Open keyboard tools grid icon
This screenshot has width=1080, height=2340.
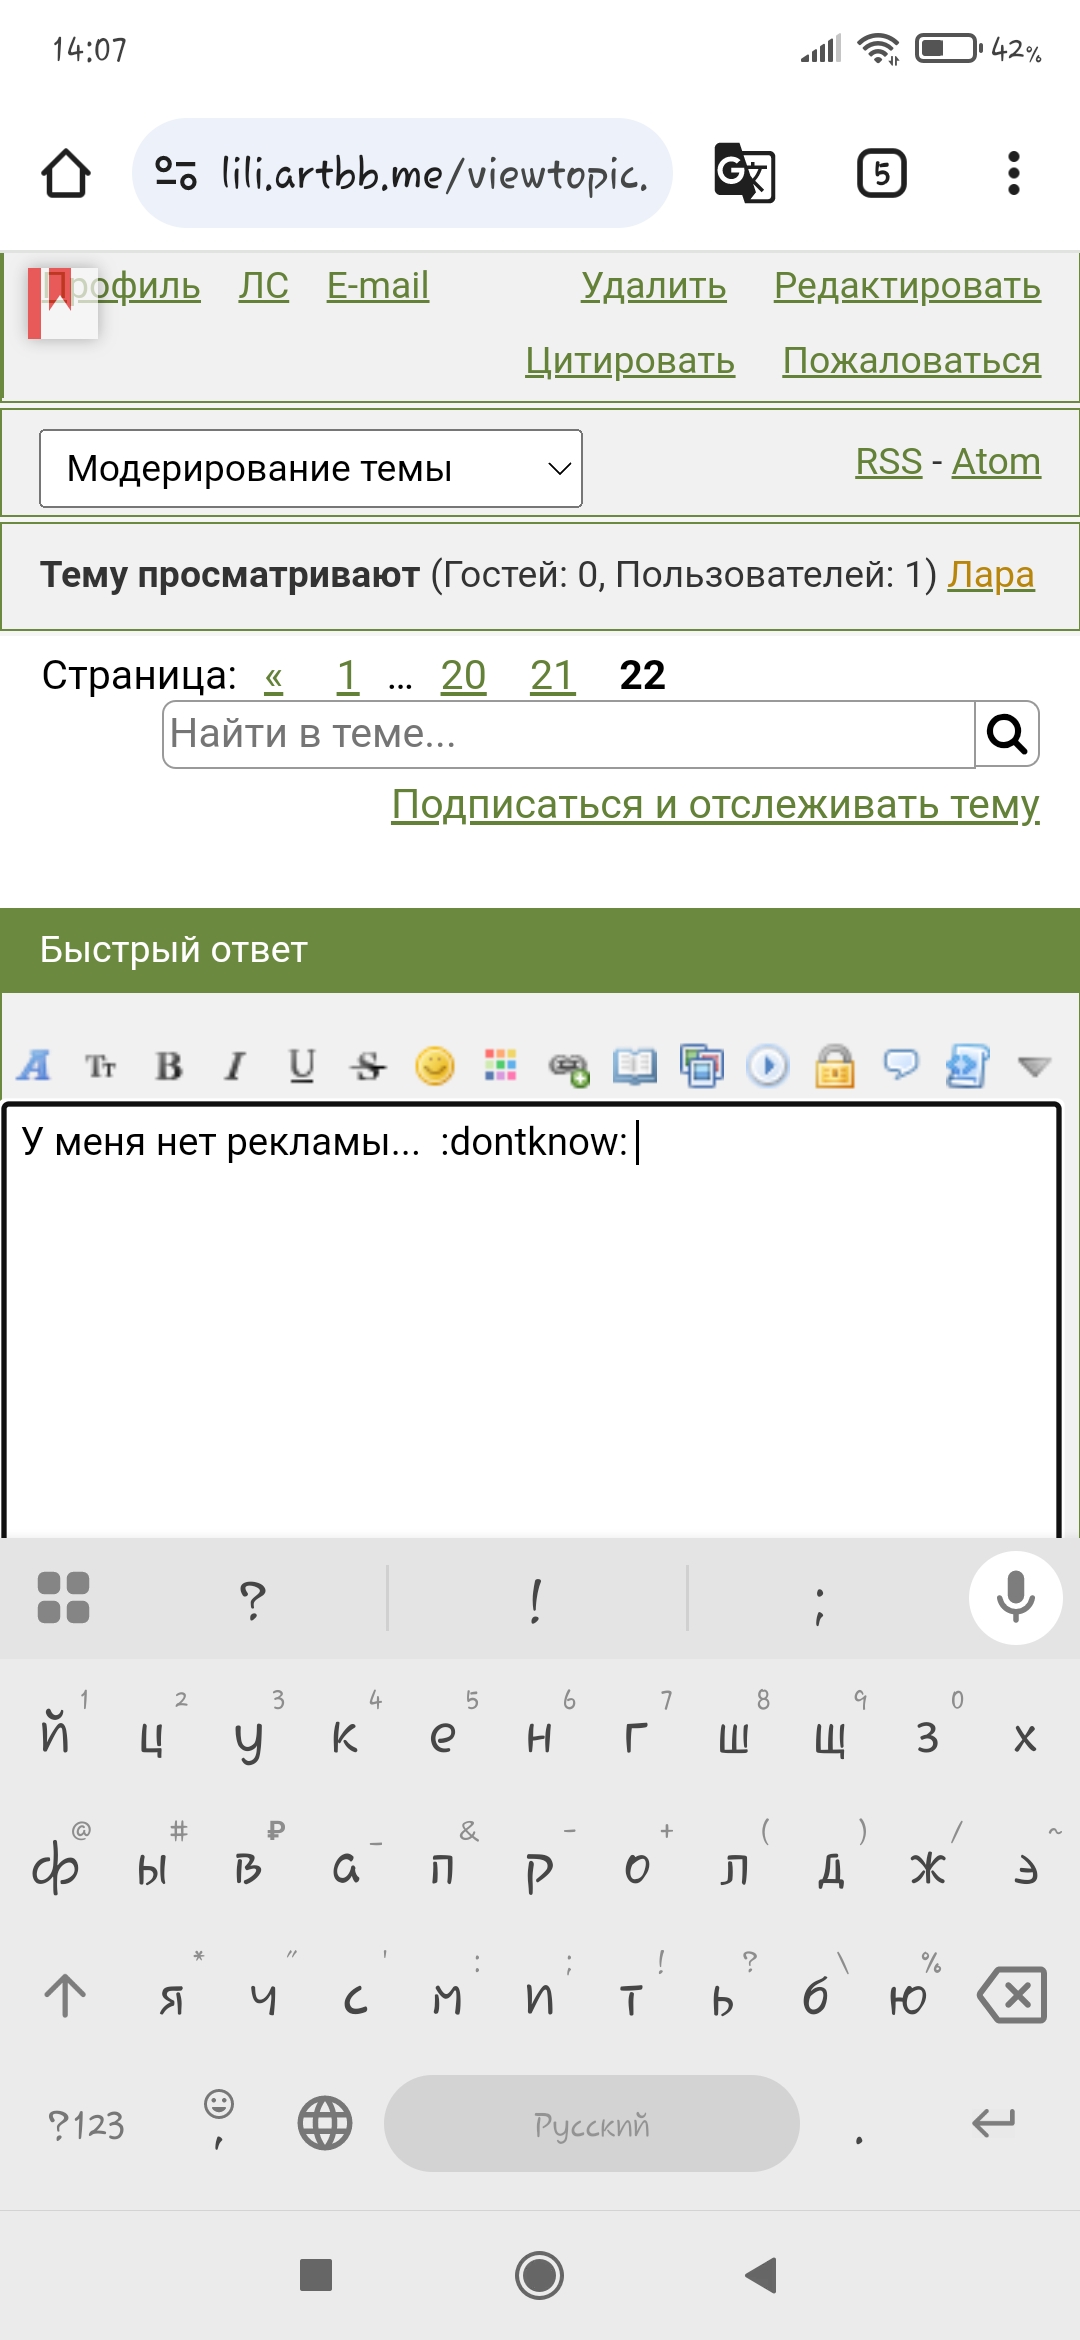tap(63, 1598)
